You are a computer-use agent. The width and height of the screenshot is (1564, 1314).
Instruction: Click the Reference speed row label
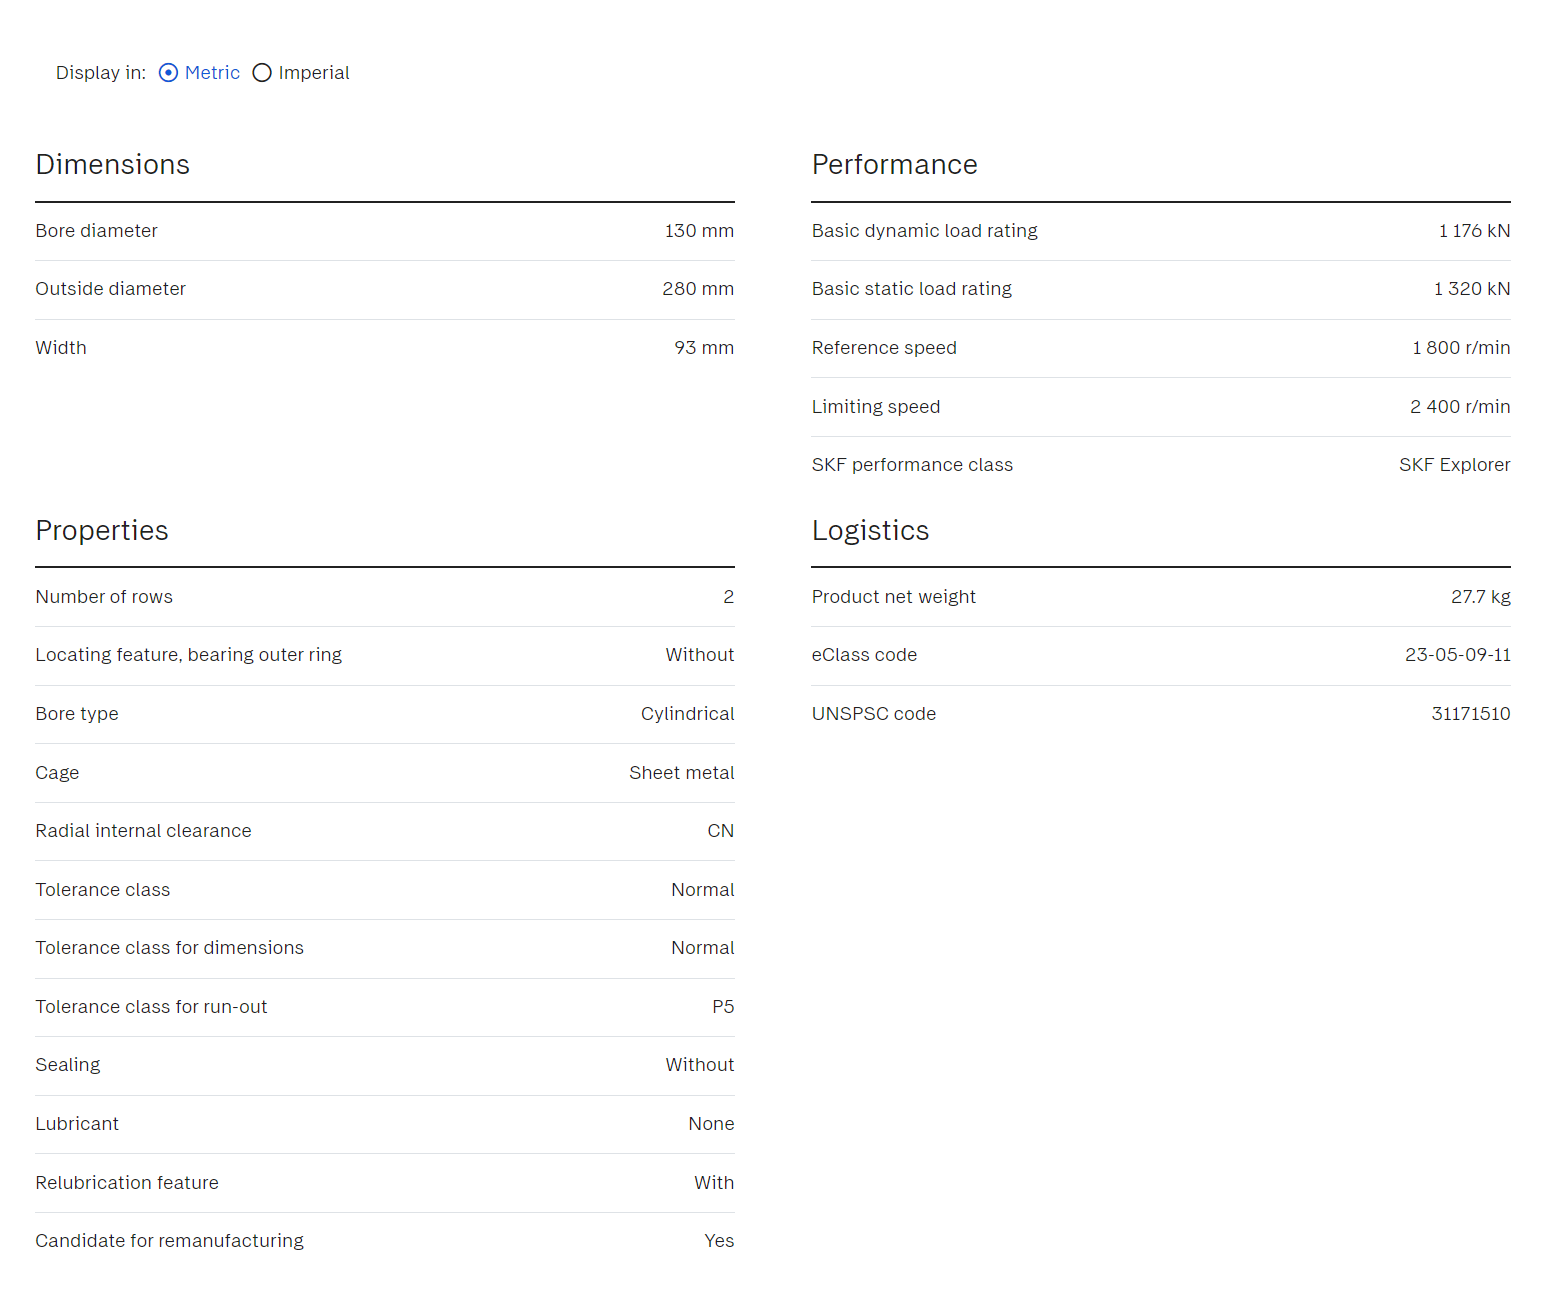(884, 348)
